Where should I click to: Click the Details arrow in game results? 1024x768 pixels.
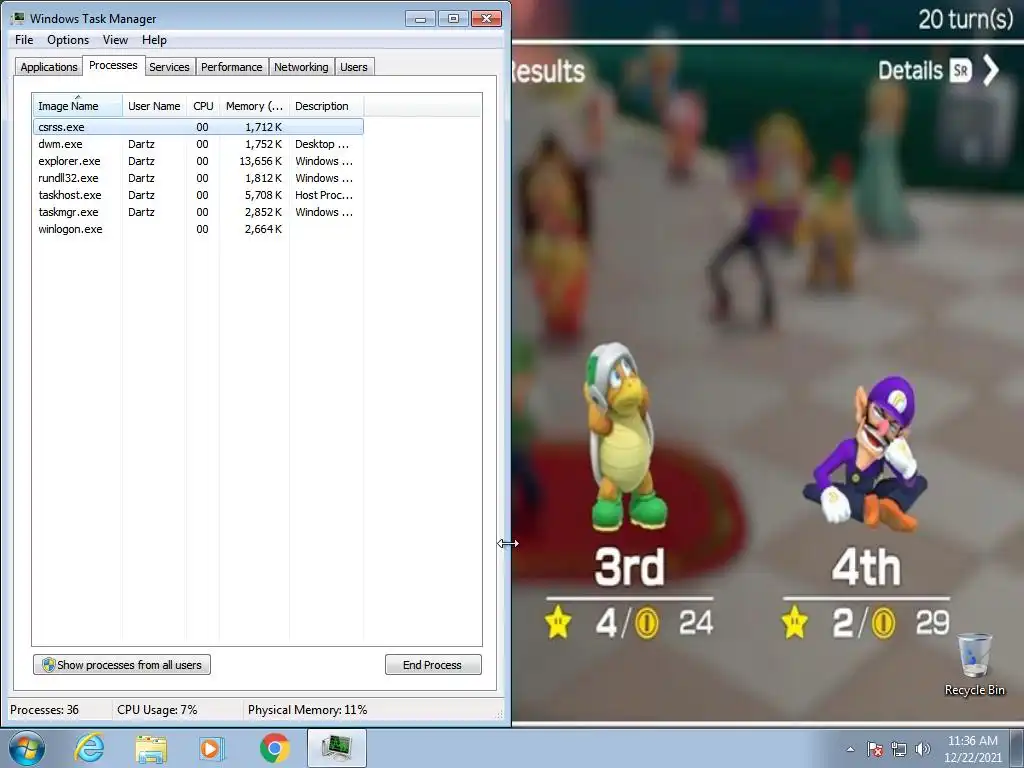click(x=991, y=70)
